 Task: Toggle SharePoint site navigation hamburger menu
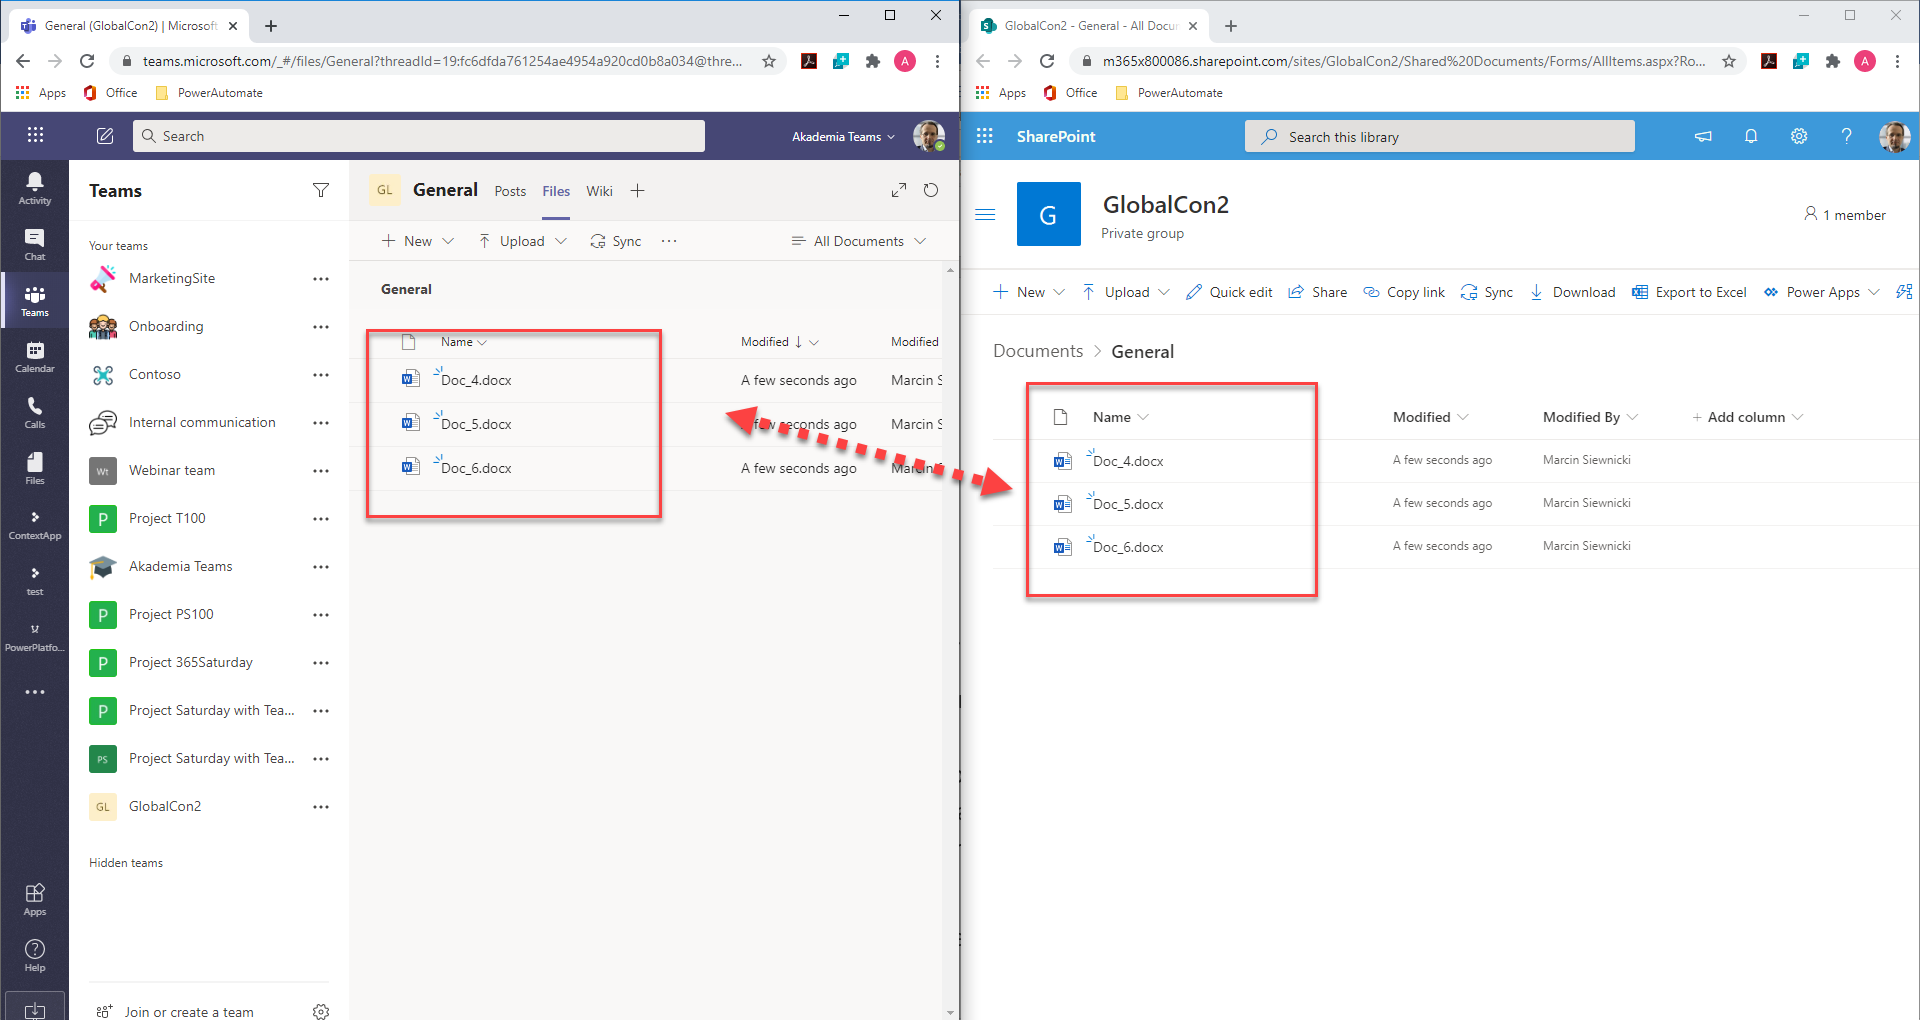[985, 214]
